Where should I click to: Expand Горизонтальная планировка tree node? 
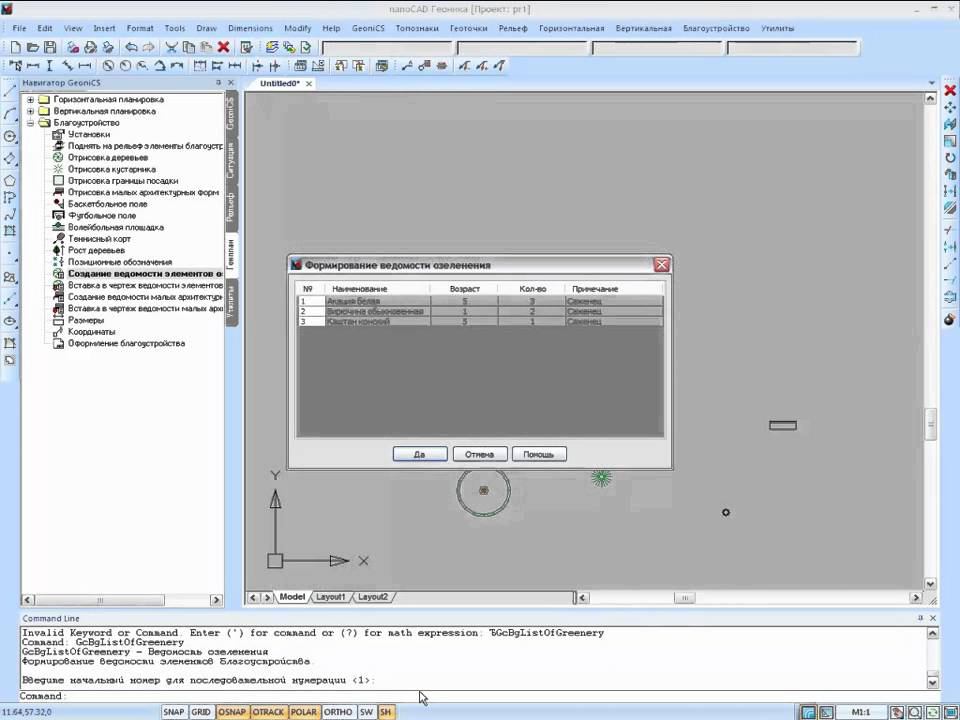pos(31,99)
